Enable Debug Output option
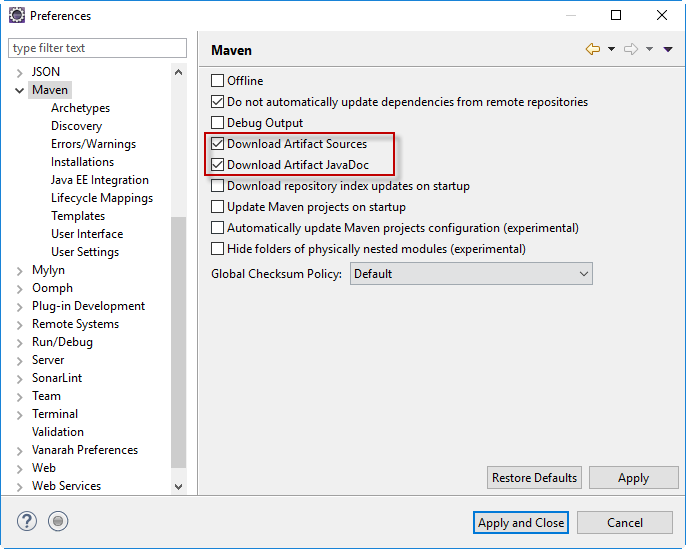Viewport: 686px width, 549px height. point(218,123)
